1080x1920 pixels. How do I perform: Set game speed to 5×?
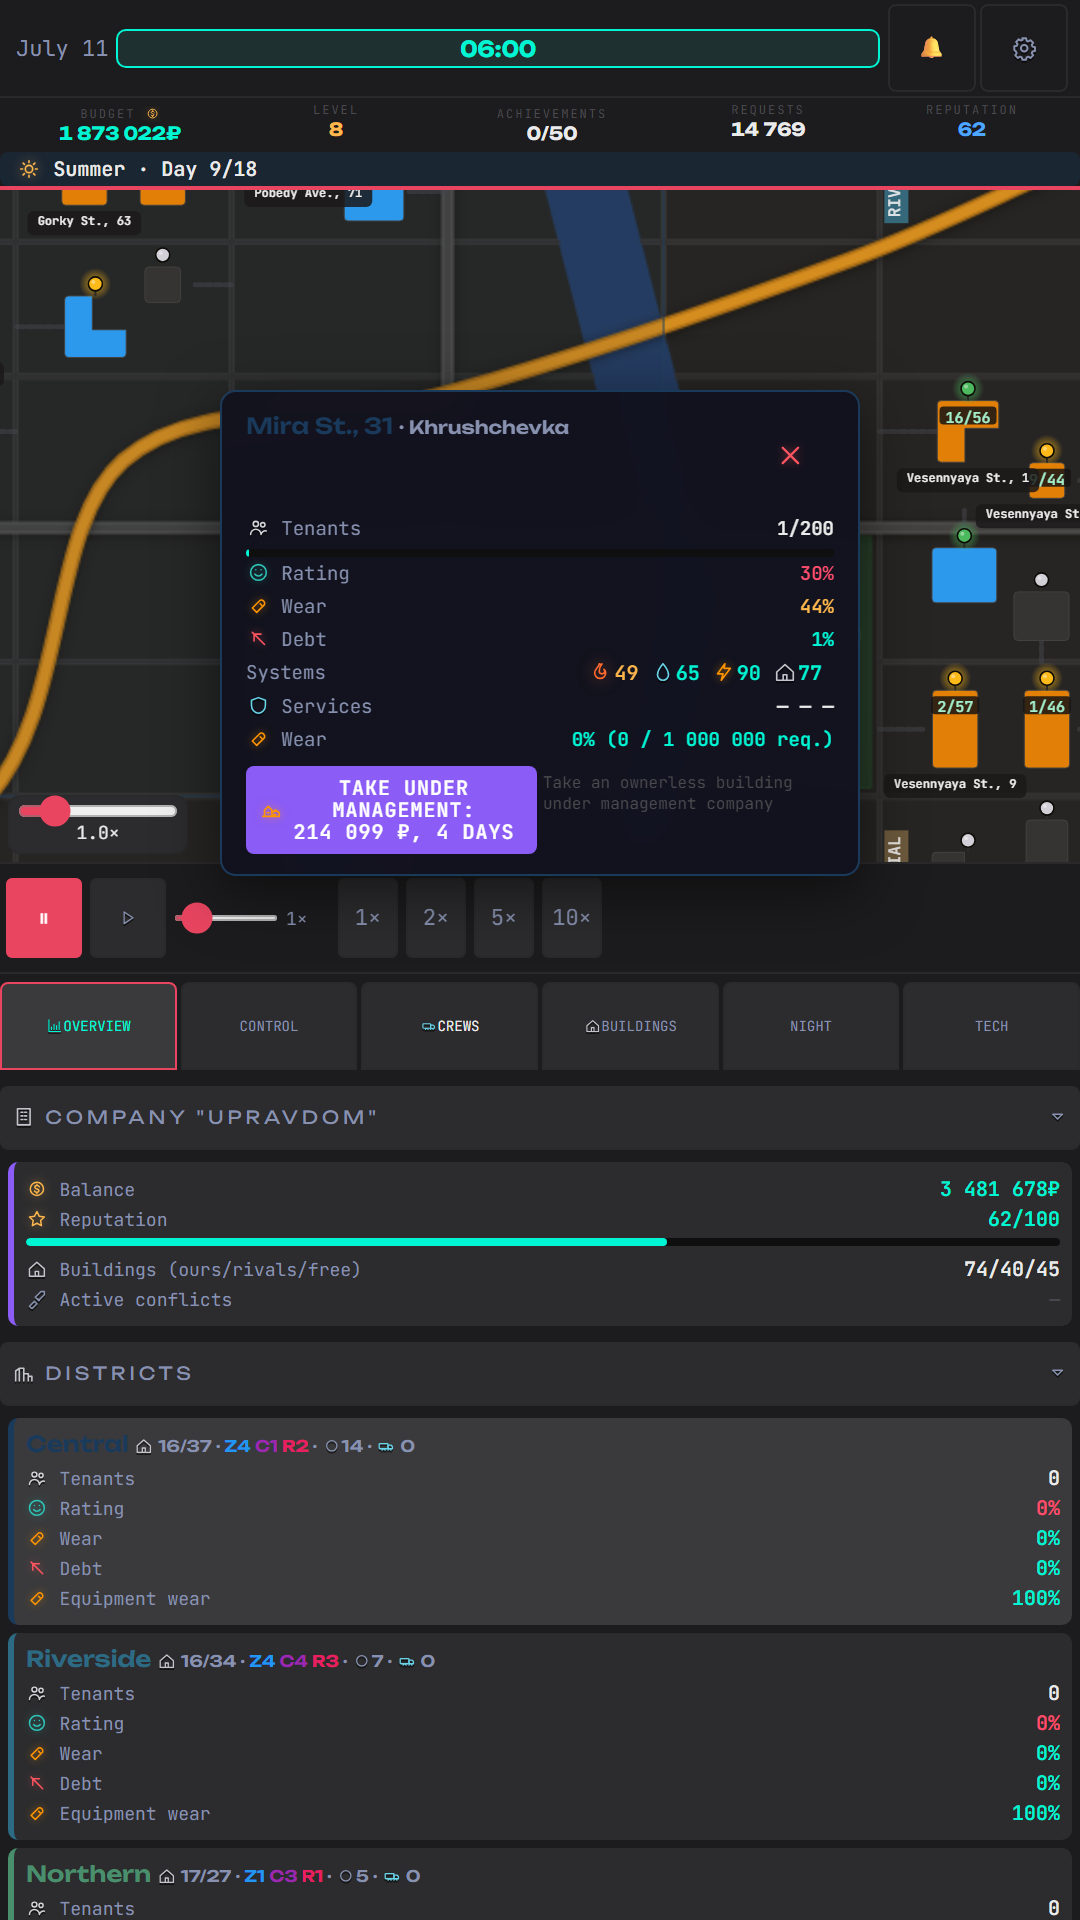coord(504,918)
